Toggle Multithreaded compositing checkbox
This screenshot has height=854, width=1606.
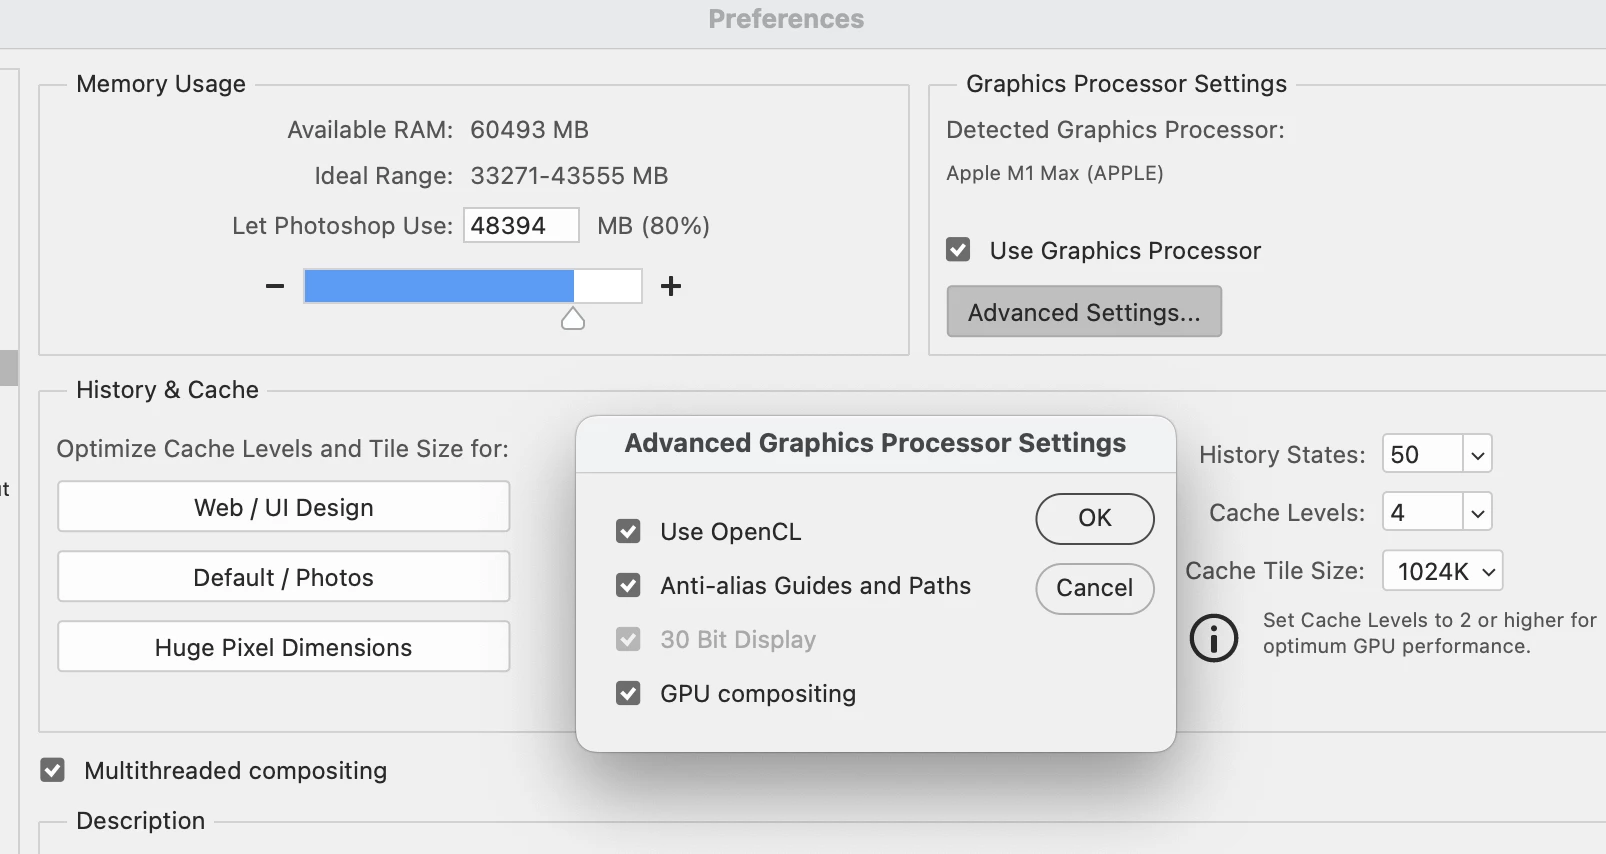click(53, 770)
